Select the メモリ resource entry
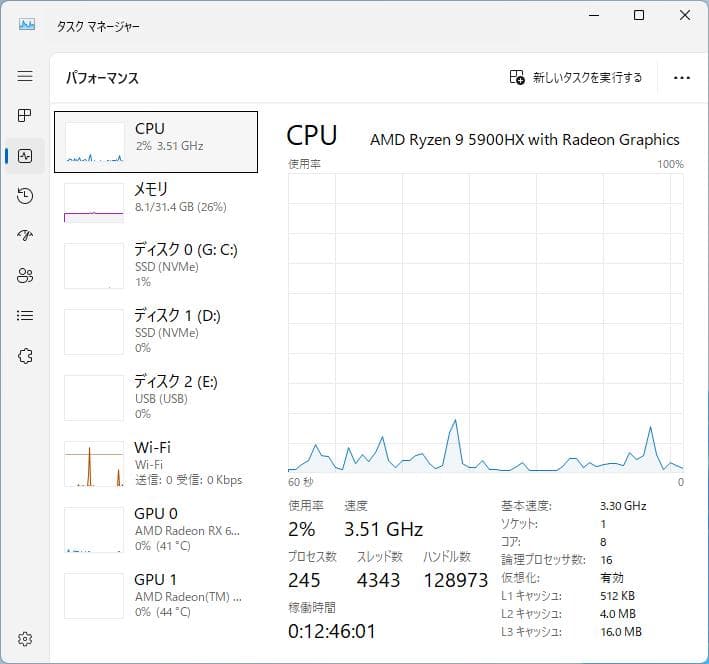The width and height of the screenshot is (709, 664). (x=156, y=201)
